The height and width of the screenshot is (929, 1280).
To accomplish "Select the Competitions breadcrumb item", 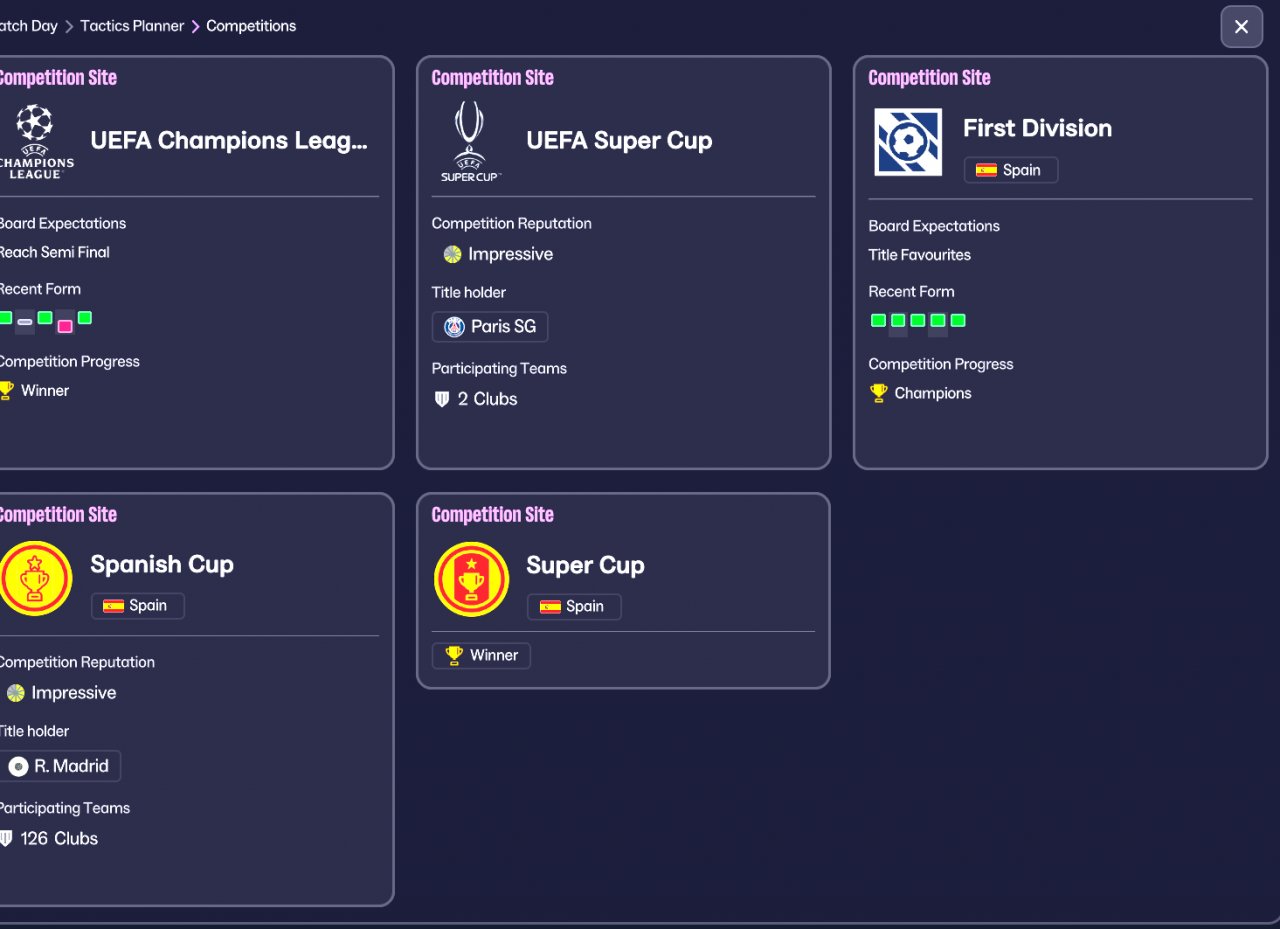I will pos(251,26).
